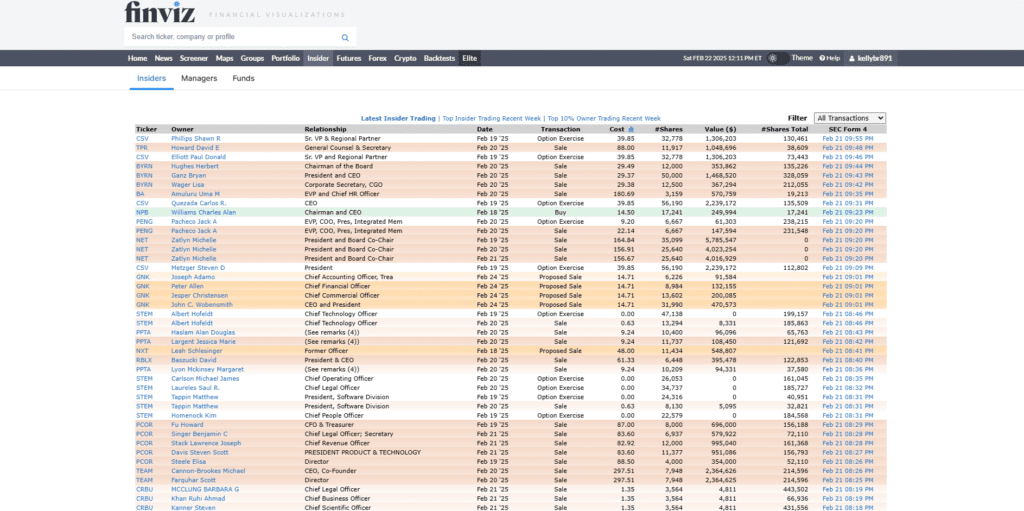Image resolution: width=1024 pixels, height=511 pixels.
Task: Open owner Elliott Paul Donald
Action: (x=199, y=157)
